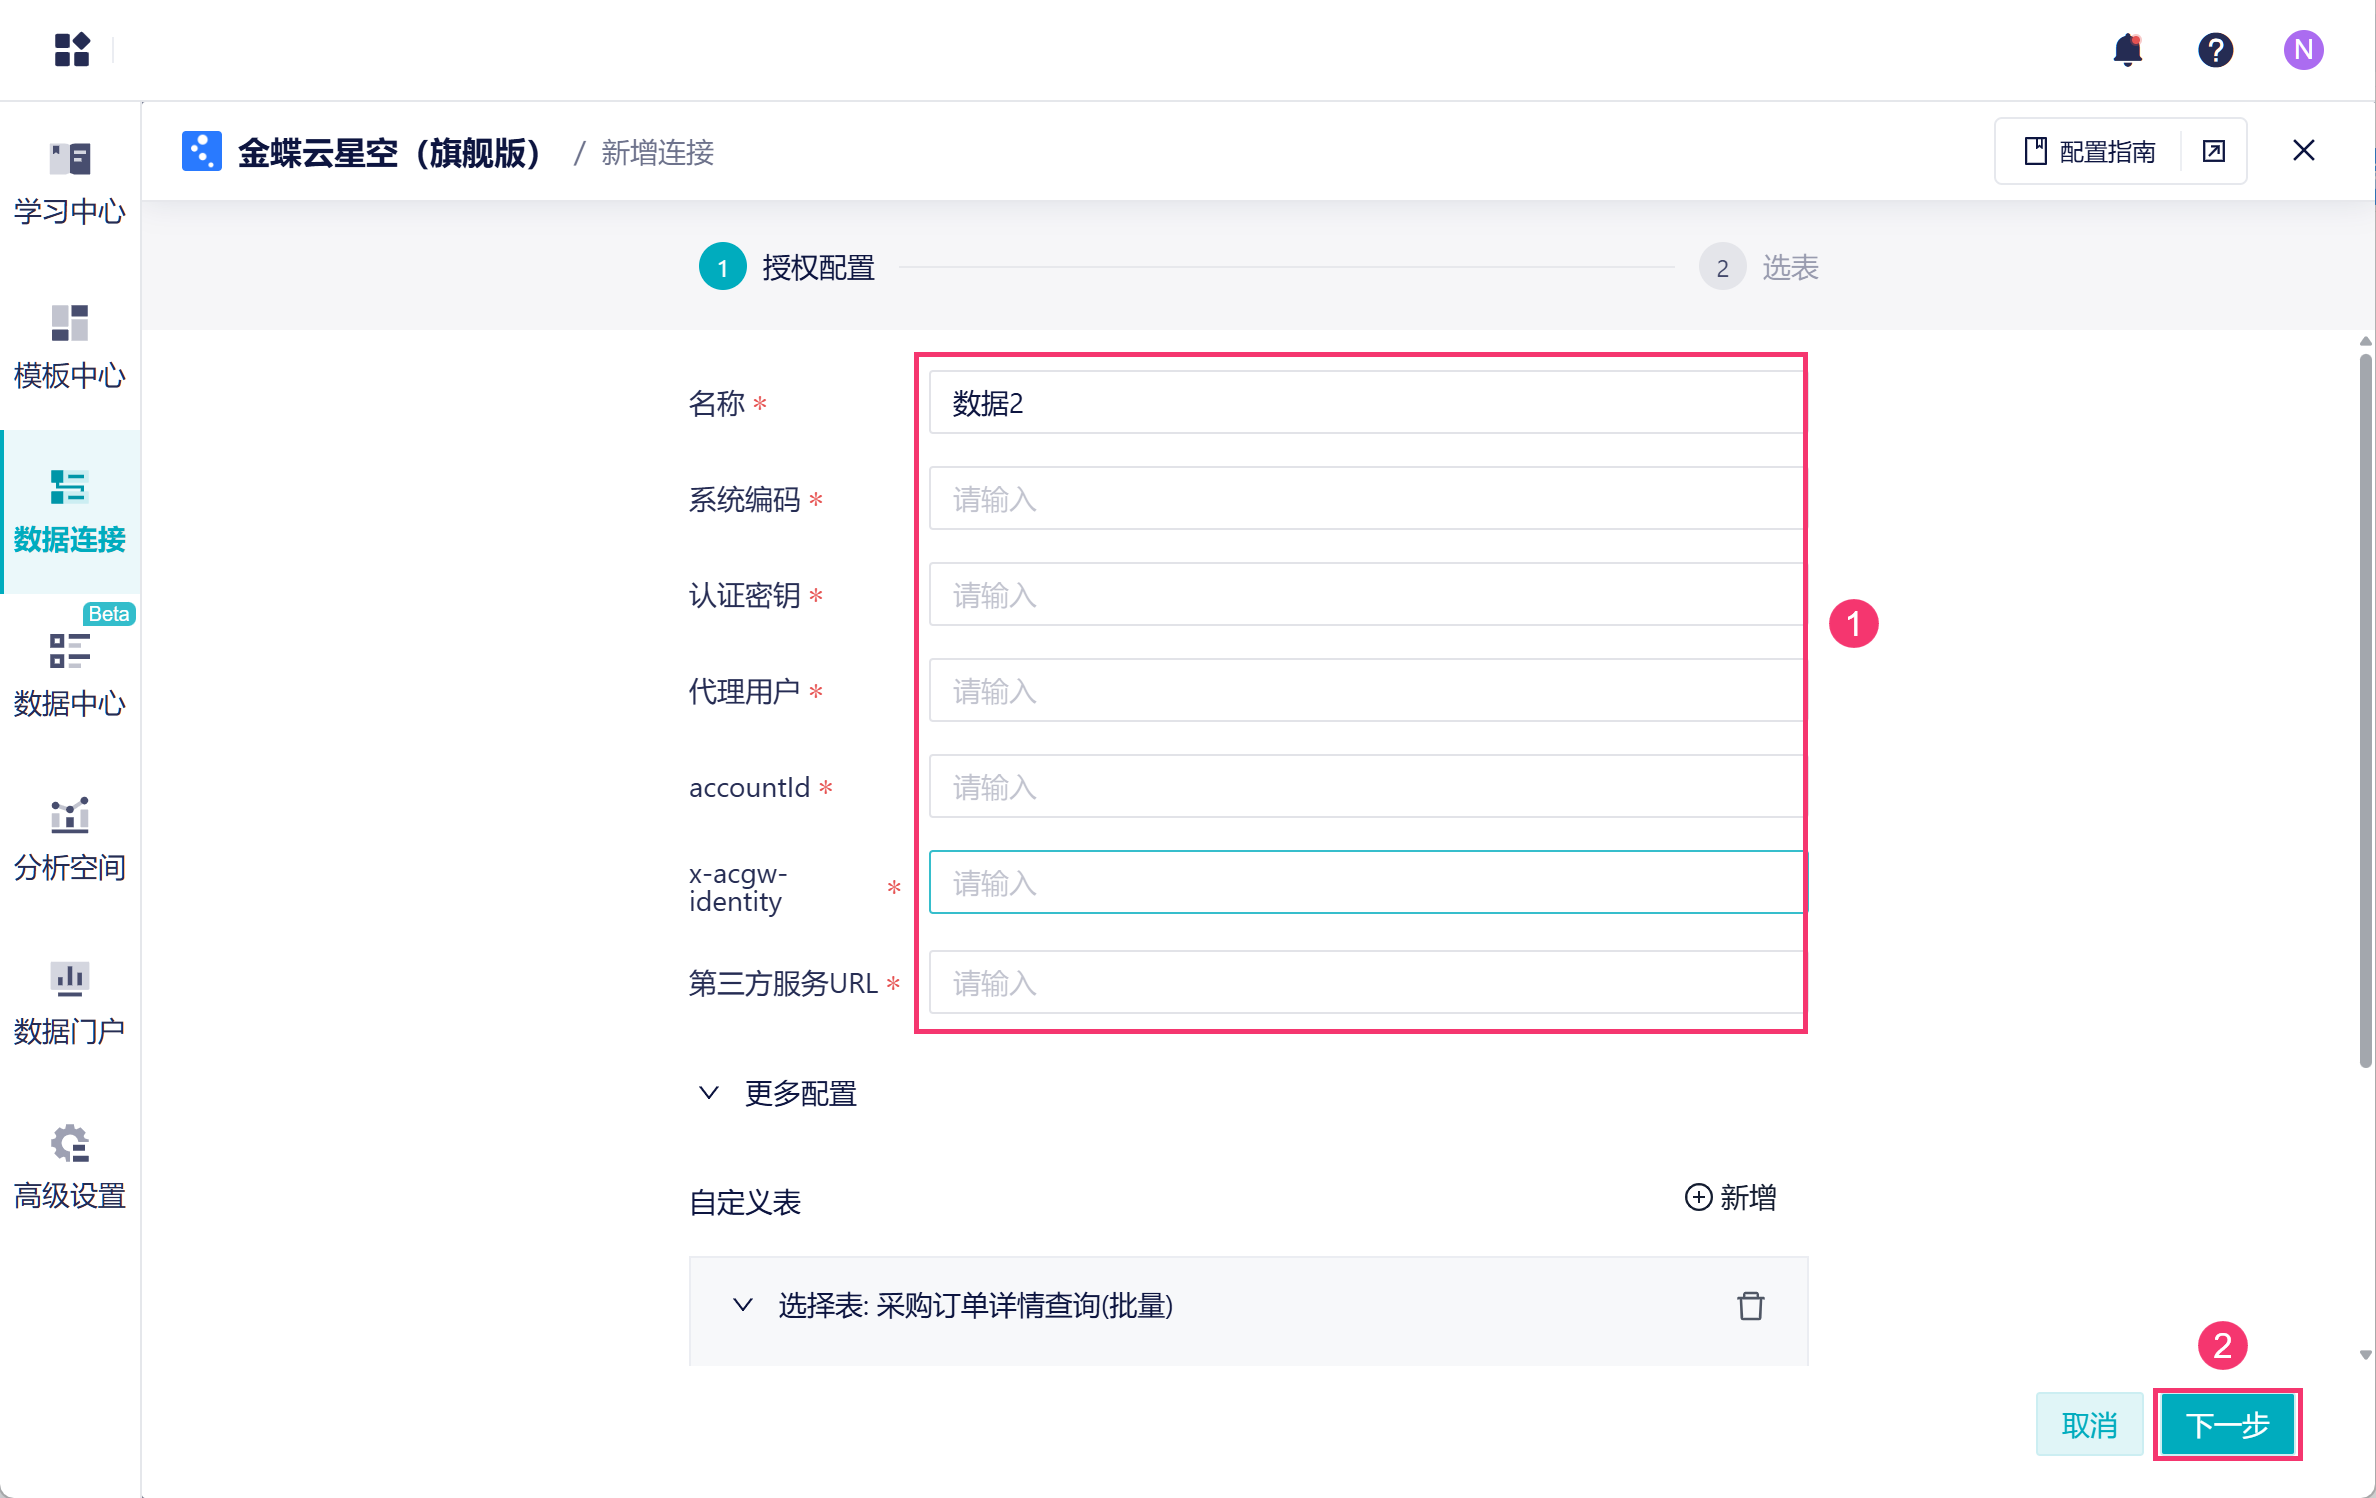
Task: Switch to 数据中心 Beta sidebar item
Action: pos(70,676)
